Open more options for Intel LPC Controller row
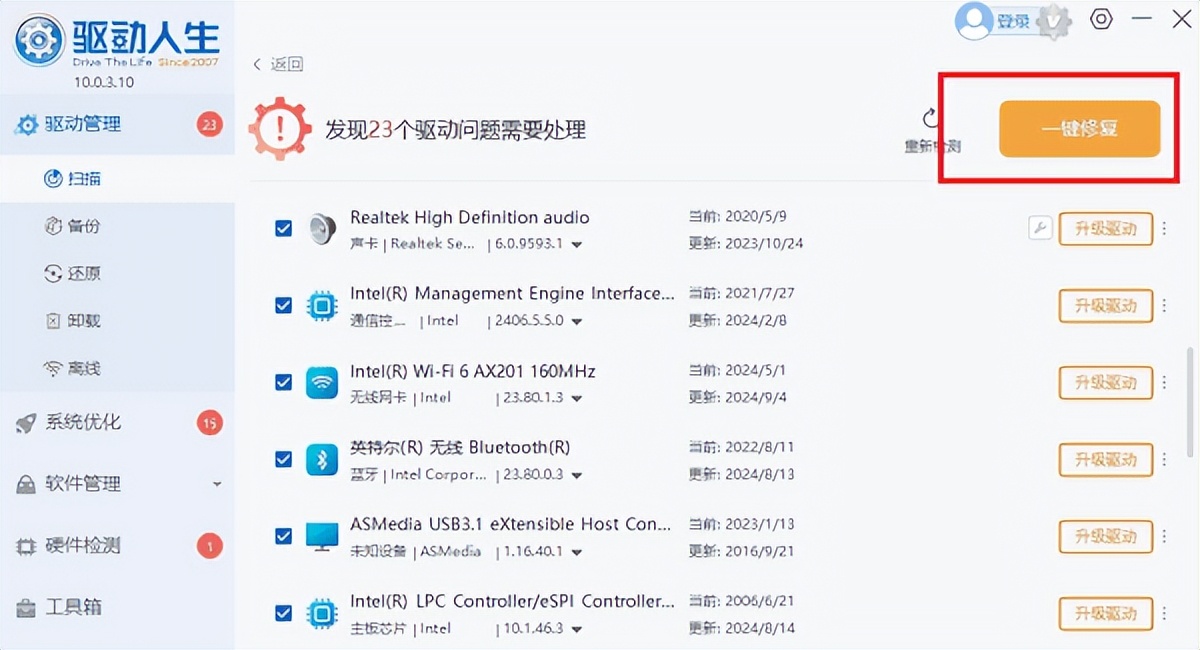 1164,613
